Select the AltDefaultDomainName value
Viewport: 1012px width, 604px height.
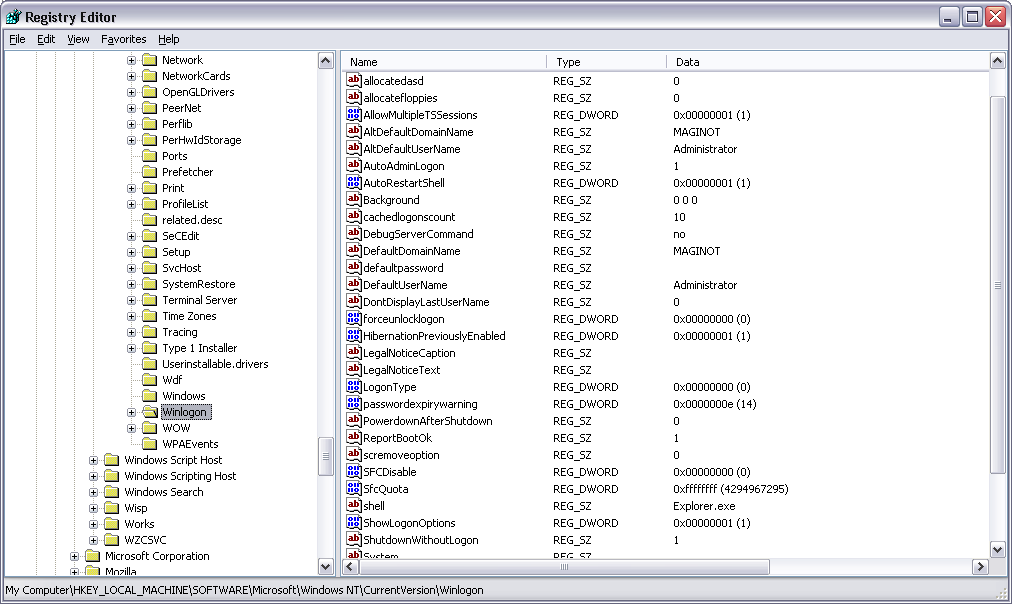(x=418, y=132)
